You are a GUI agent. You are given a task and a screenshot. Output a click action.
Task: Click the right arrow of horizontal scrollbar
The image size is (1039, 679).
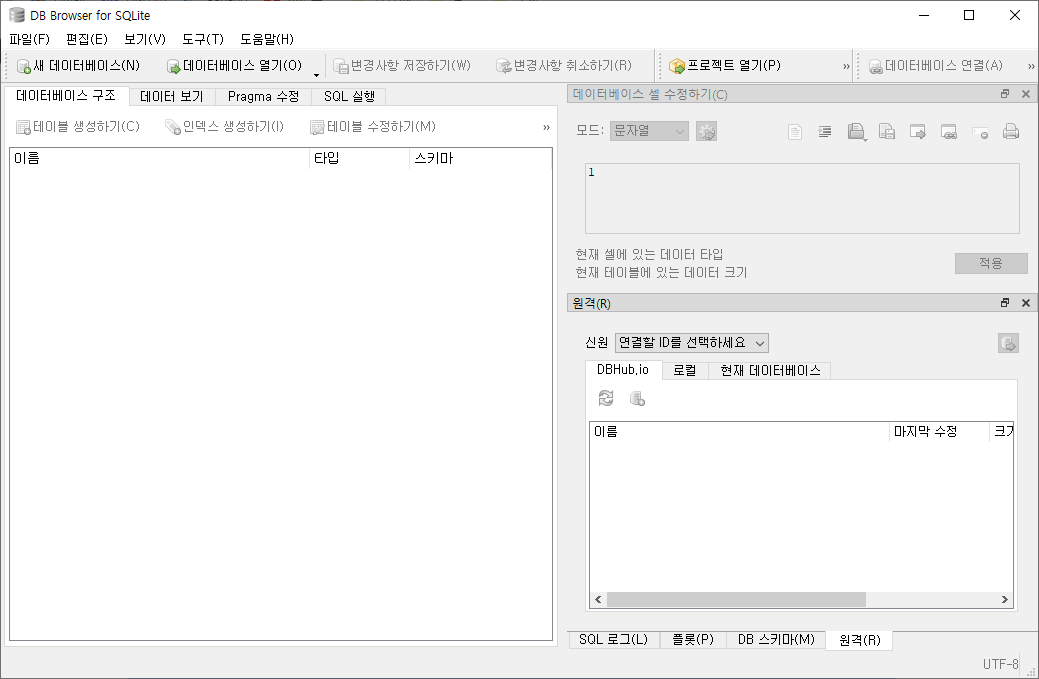[x=1005, y=600]
